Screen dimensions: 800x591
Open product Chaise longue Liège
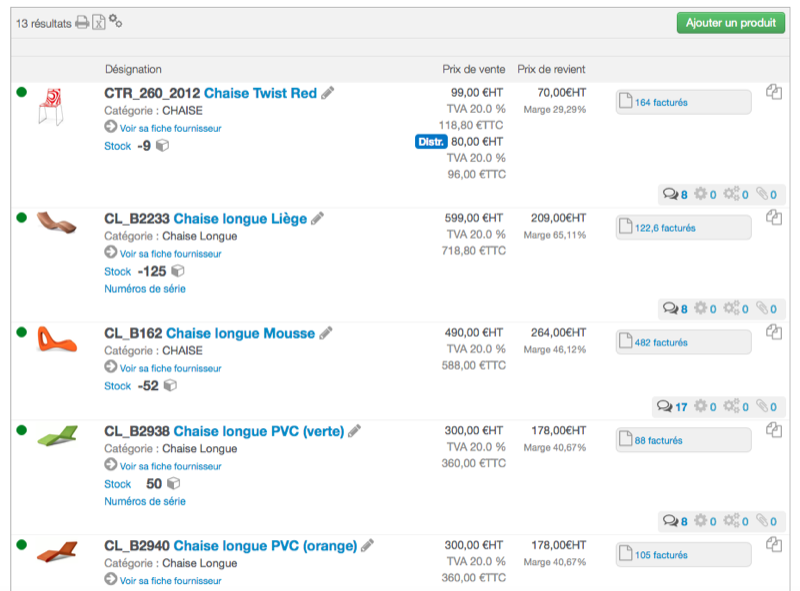[240, 219]
